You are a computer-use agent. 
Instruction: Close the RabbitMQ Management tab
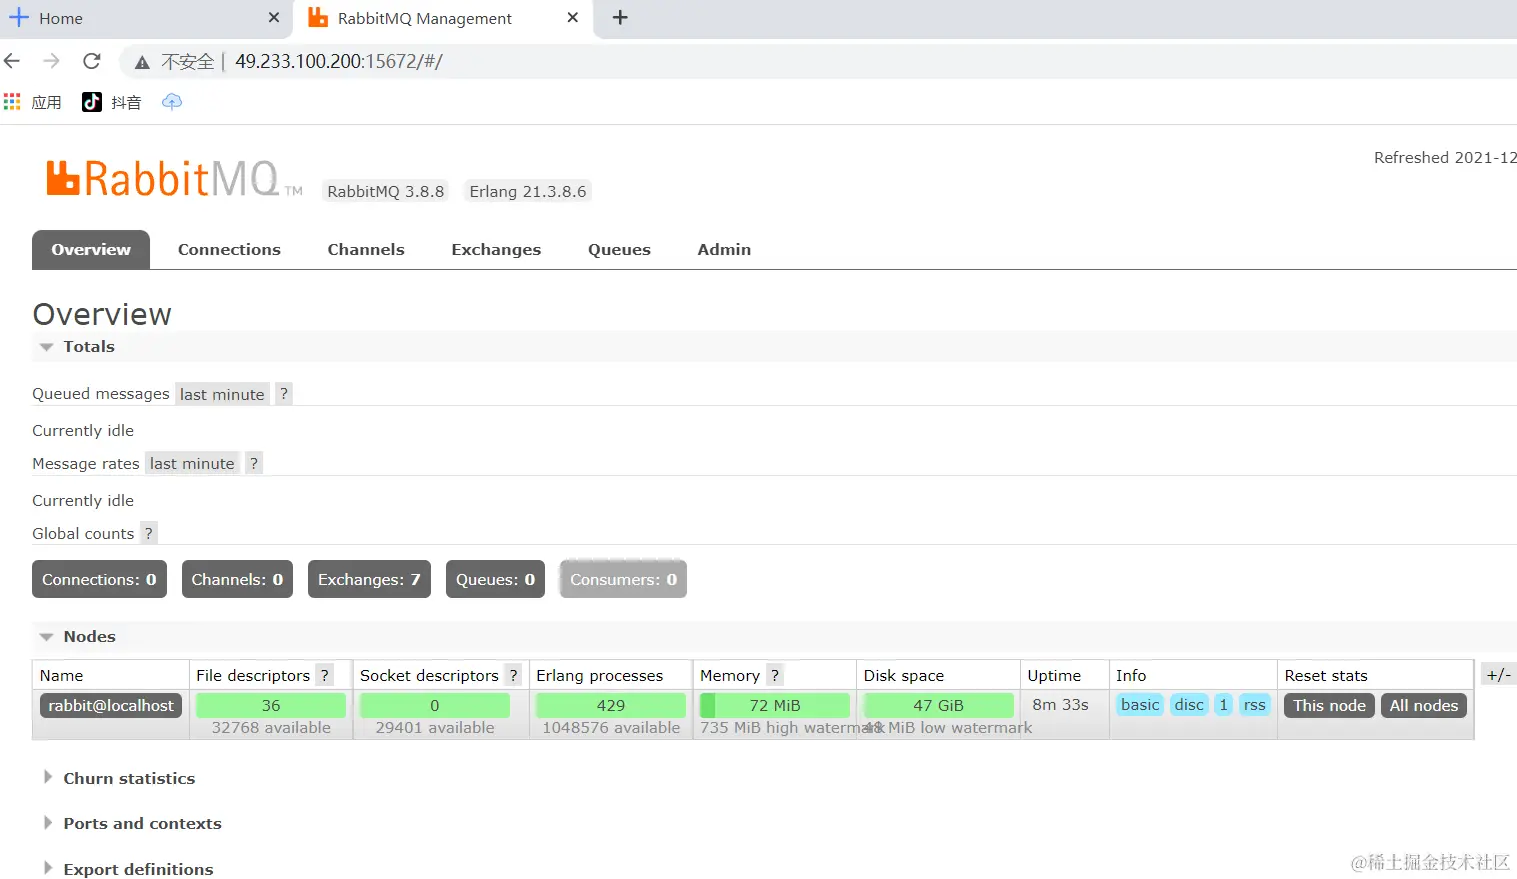pos(572,17)
